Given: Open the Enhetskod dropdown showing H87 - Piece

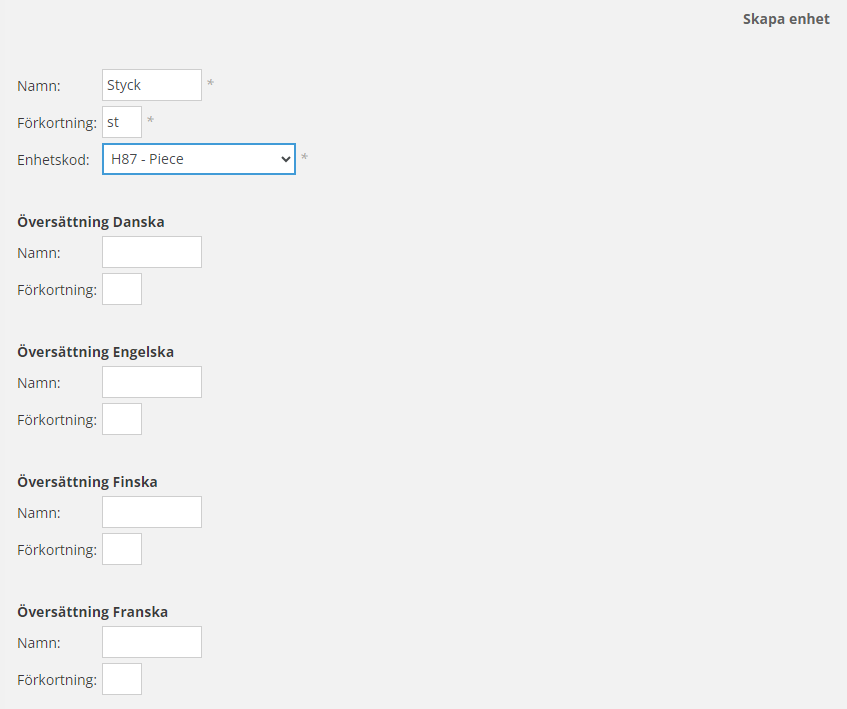Looking at the screenshot, I should pyautogui.click(x=198, y=159).
